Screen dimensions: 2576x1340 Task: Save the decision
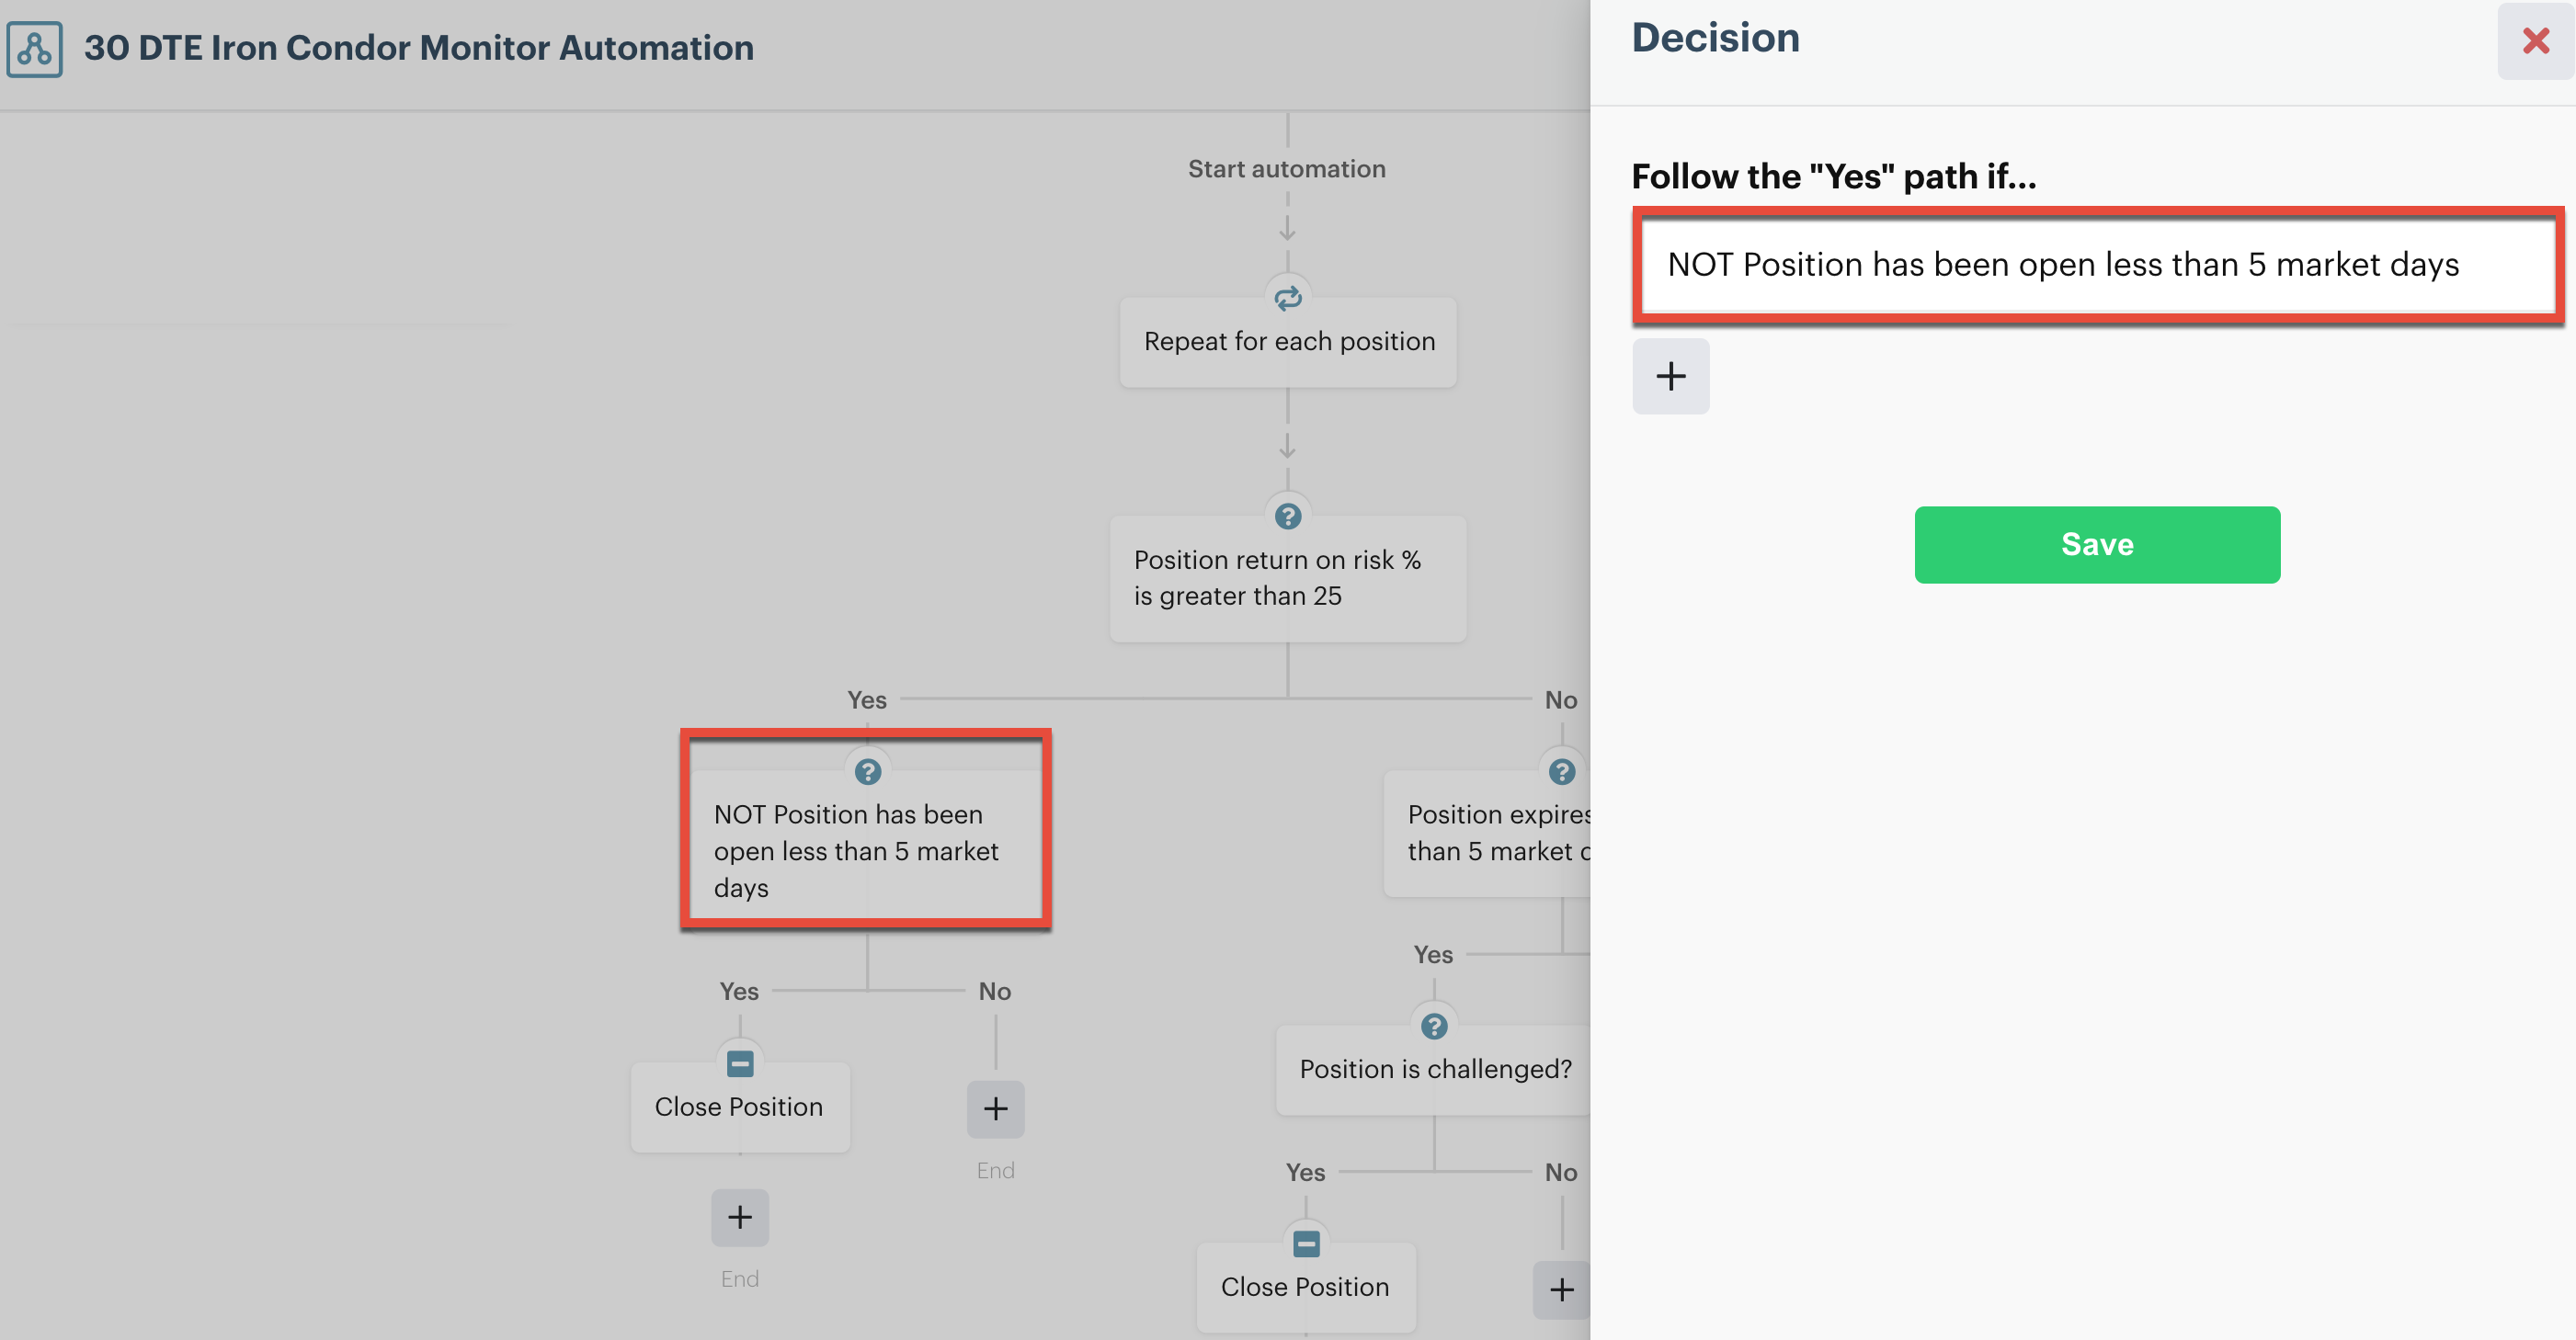point(2097,545)
